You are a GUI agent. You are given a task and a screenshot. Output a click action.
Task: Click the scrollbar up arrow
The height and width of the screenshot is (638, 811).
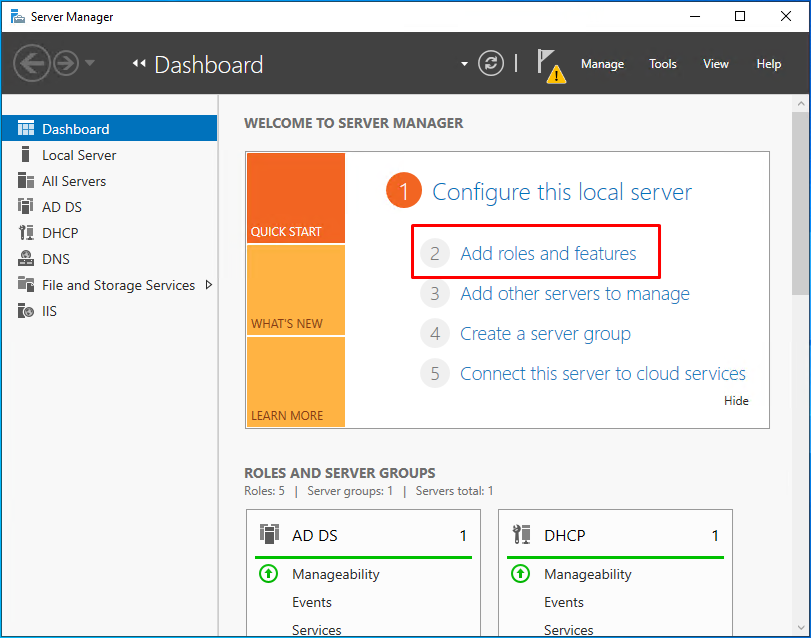tap(801, 104)
